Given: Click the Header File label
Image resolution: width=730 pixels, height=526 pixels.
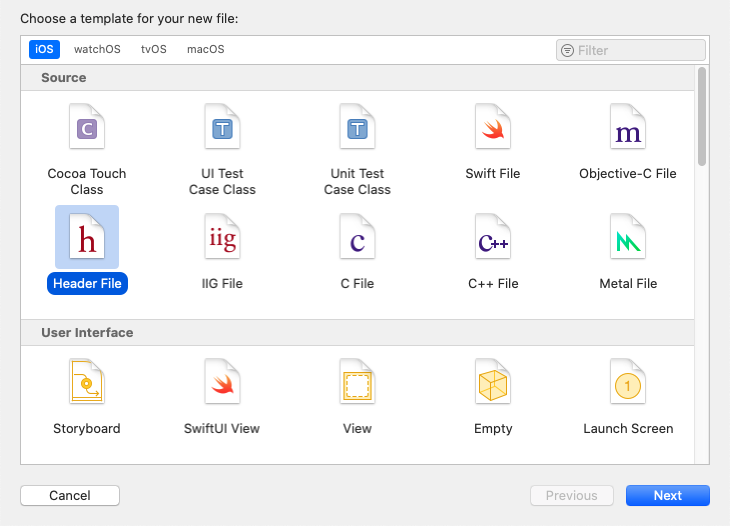Looking at the screenshot, I should point(87,283).
